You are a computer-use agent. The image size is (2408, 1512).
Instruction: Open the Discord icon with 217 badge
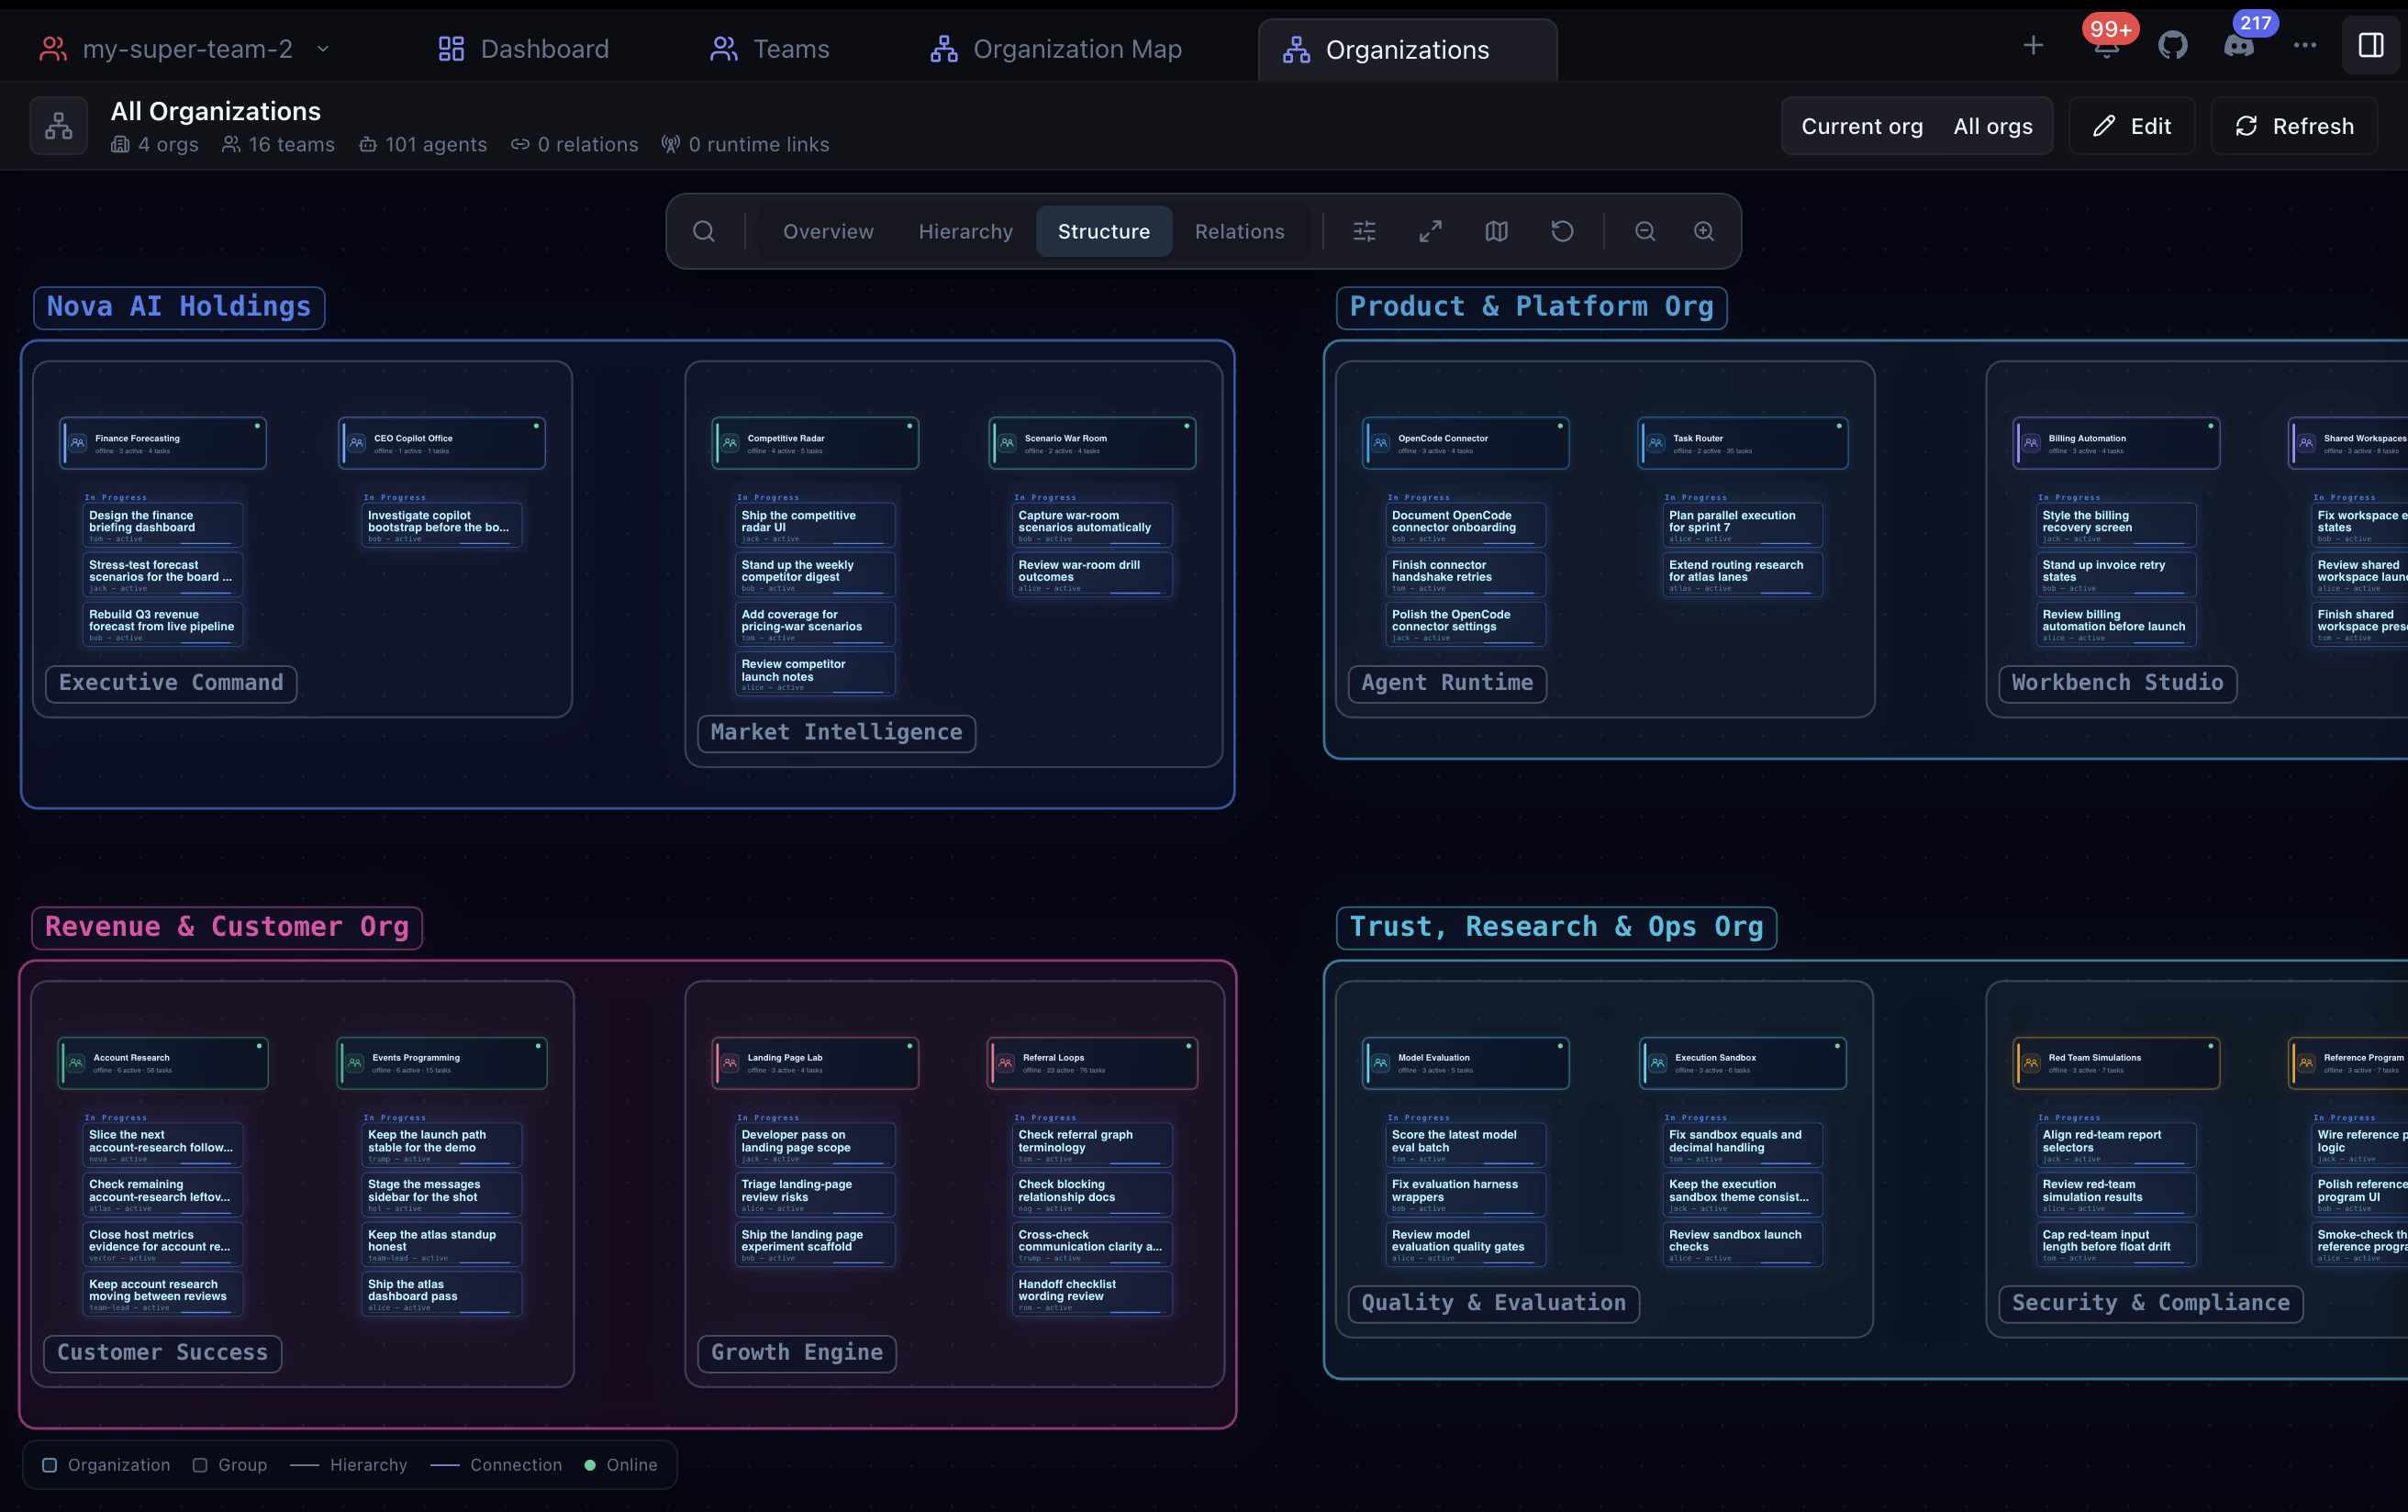coord(2238,45)
